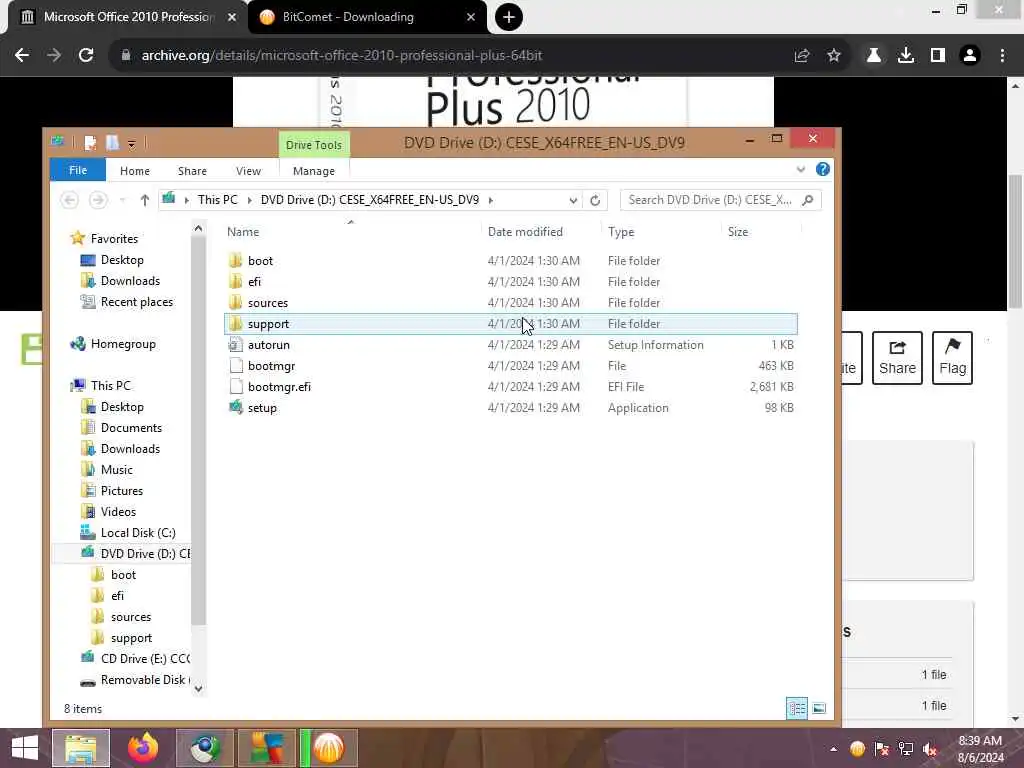Show hidden tray icons arrow
Viewport: 1024px width, 768px height.
click(833, 749)
